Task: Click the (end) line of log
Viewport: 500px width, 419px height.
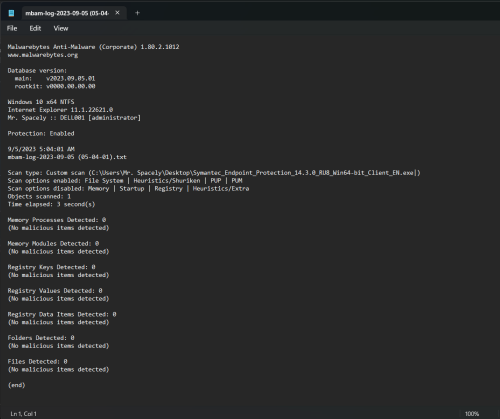Action: pyautogui.click(x=16, y=385)
